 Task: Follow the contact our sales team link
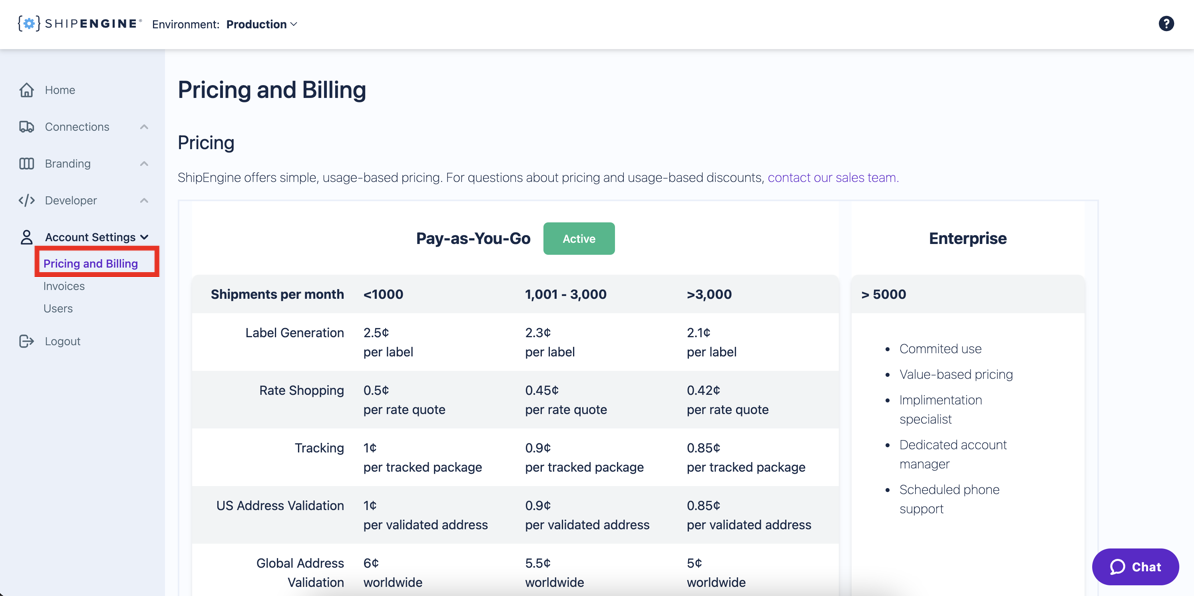click(833, 178)
